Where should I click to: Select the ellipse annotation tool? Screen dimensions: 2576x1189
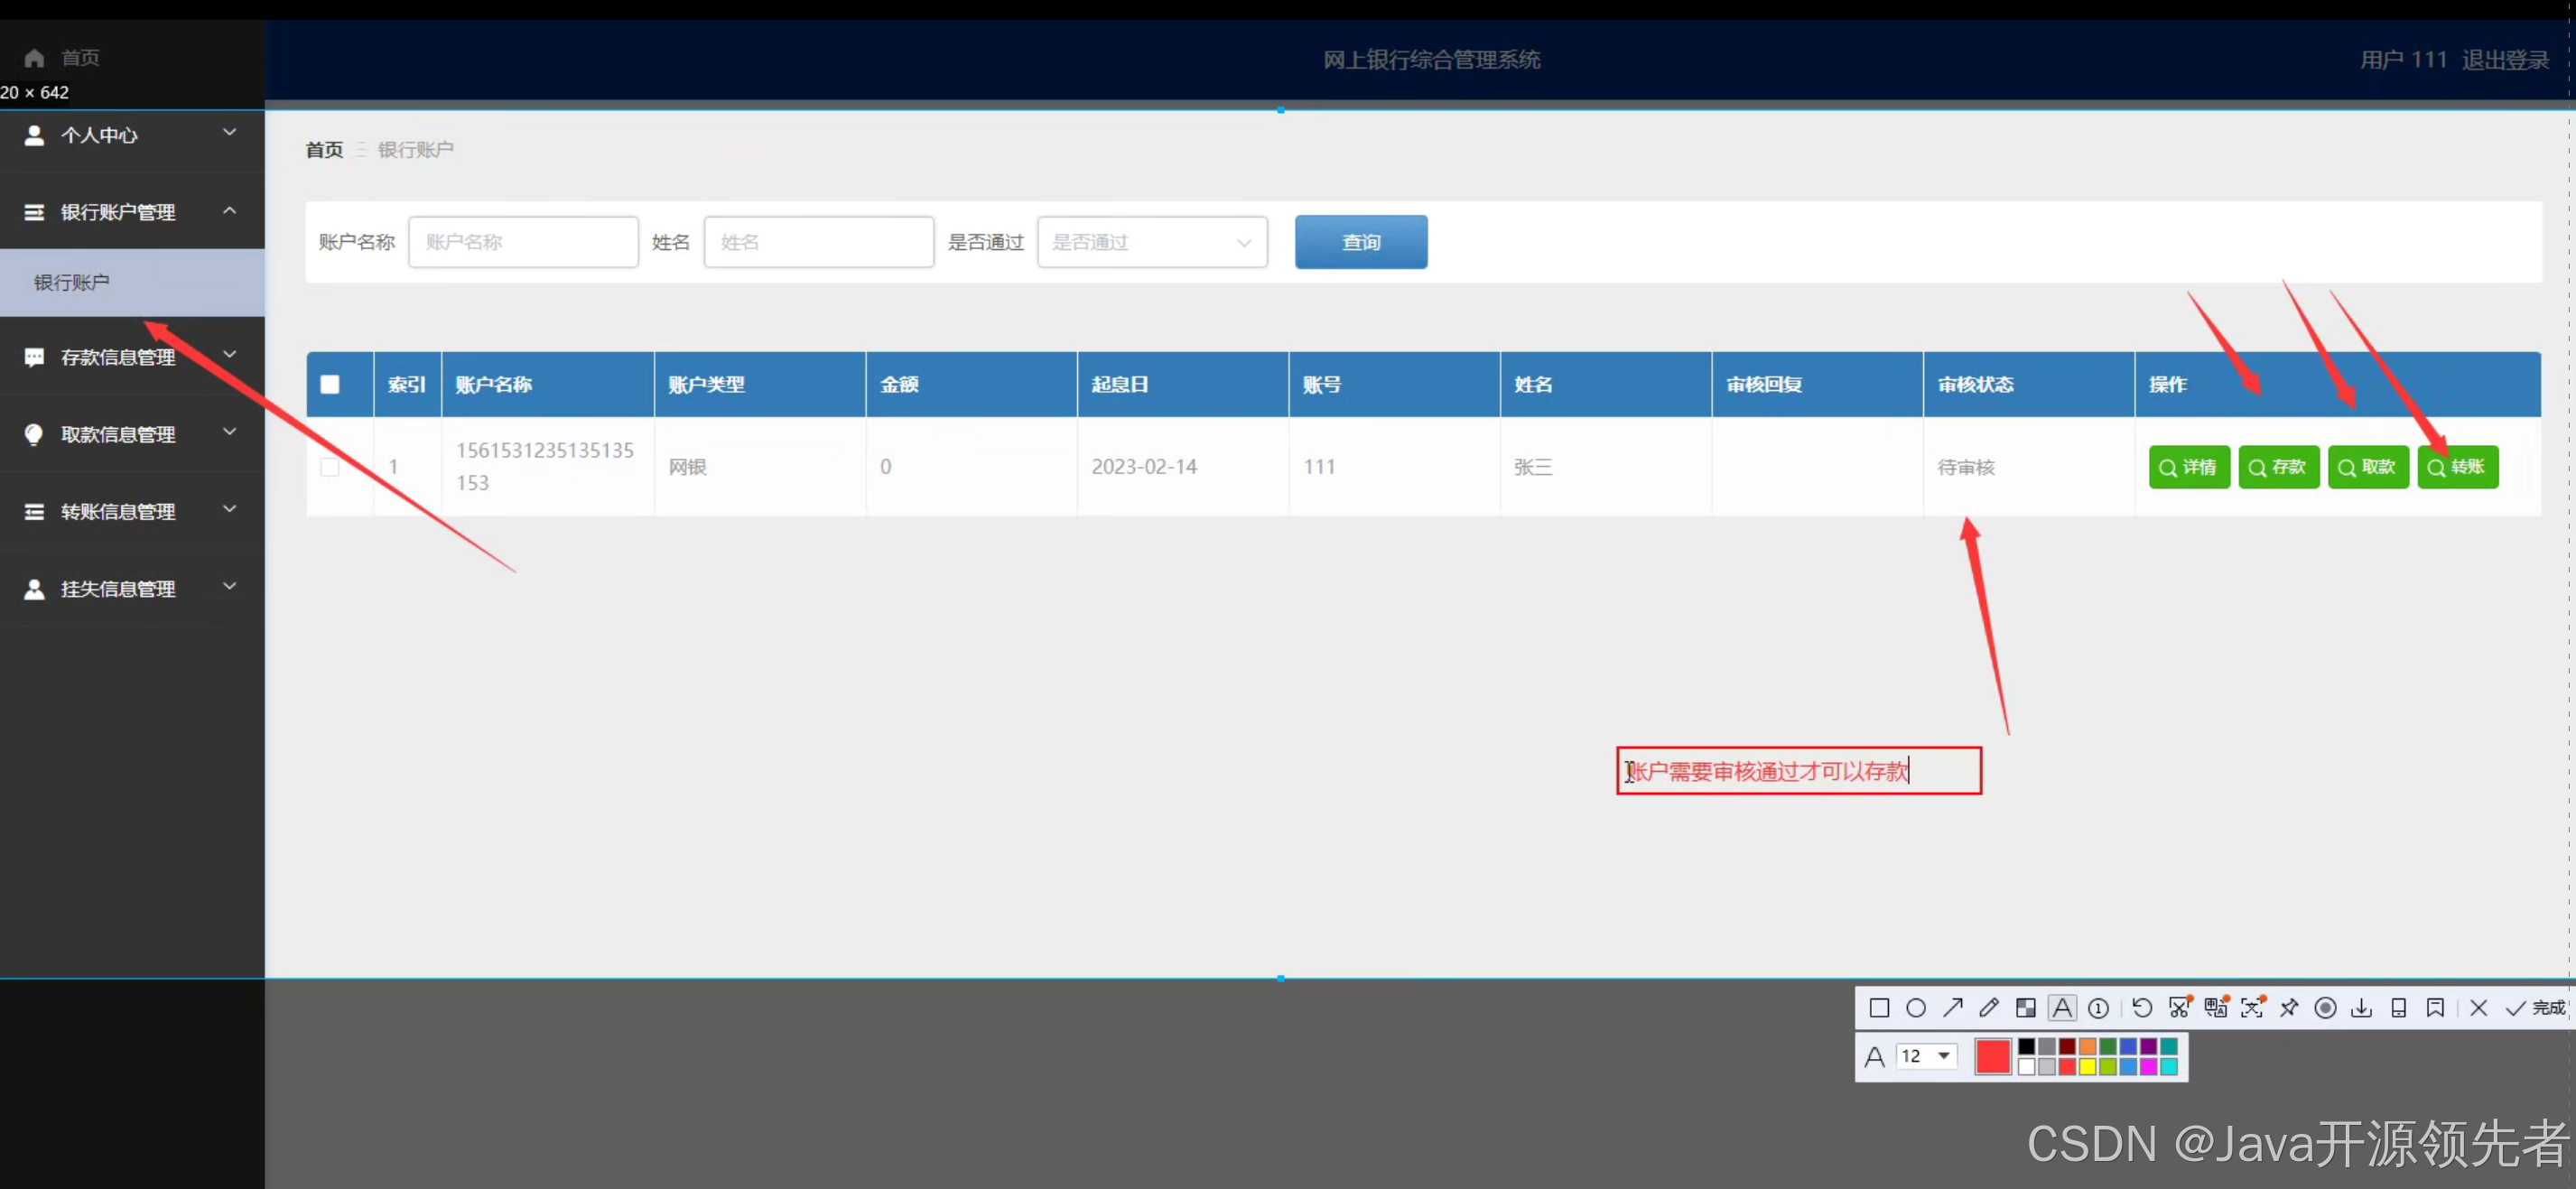click(1916, 1008)
